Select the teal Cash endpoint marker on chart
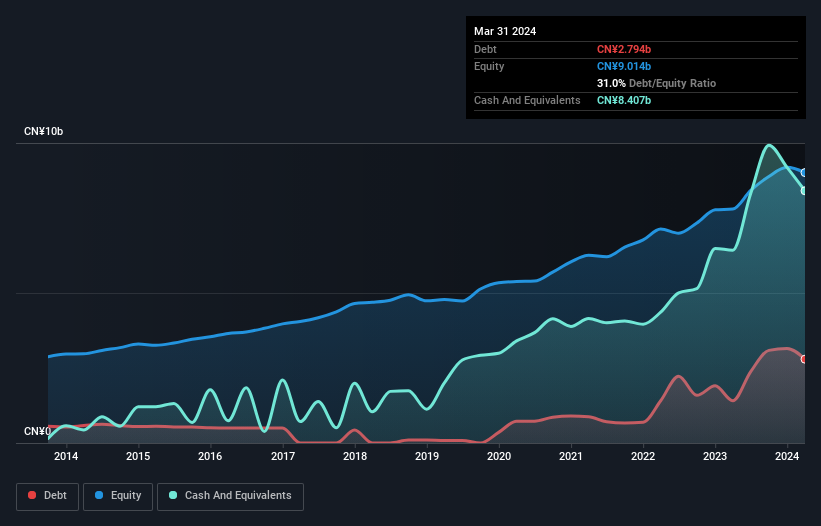The height and width of the screenshot is (526, 821). 804,191
